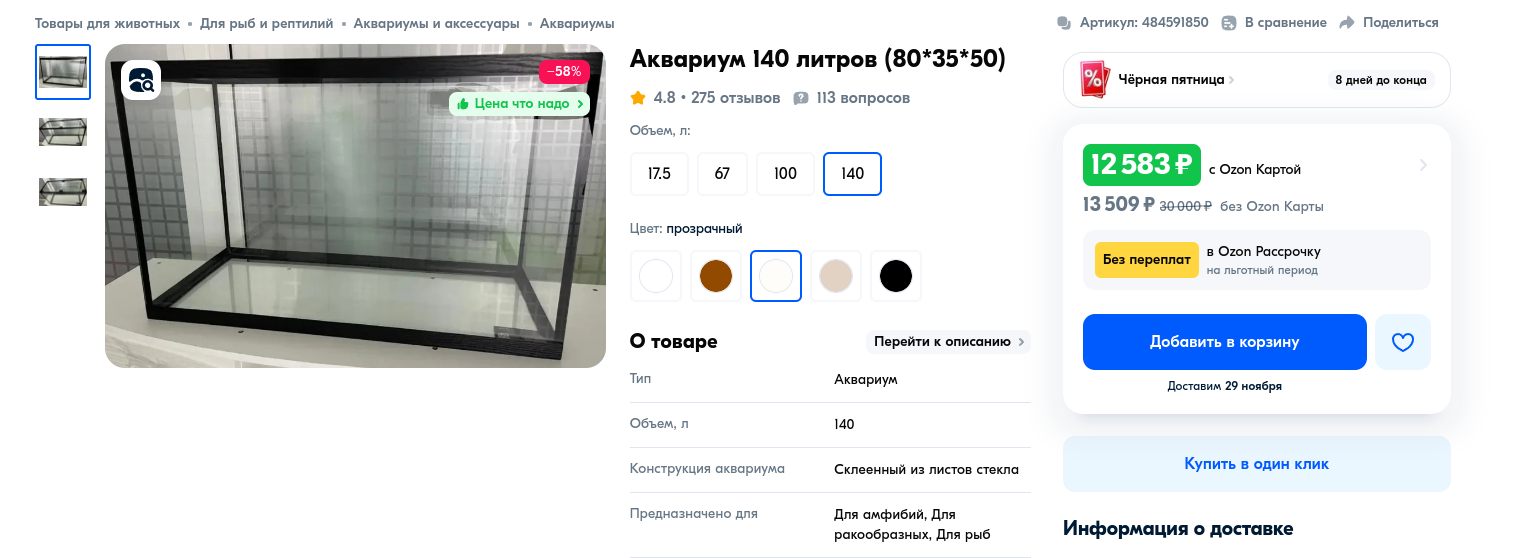Expand price details arrow near Ozon Картой
Screen dimensions: 1521x558
click(1423, 165)
